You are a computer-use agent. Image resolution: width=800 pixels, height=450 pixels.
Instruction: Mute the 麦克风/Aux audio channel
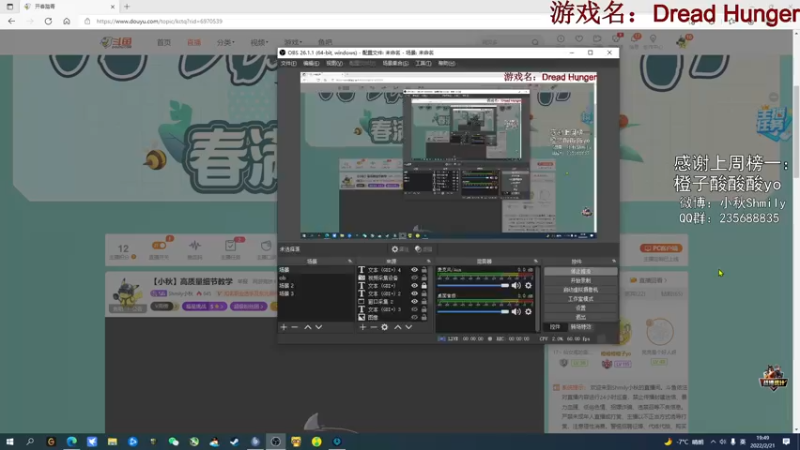tap(516, 286)
